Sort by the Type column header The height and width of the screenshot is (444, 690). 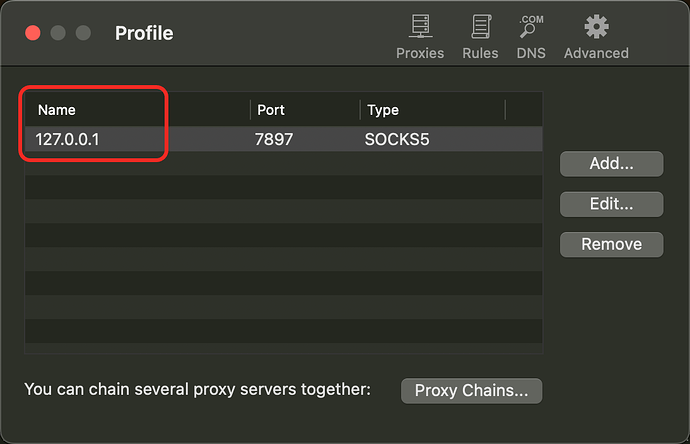click(433, 110)
